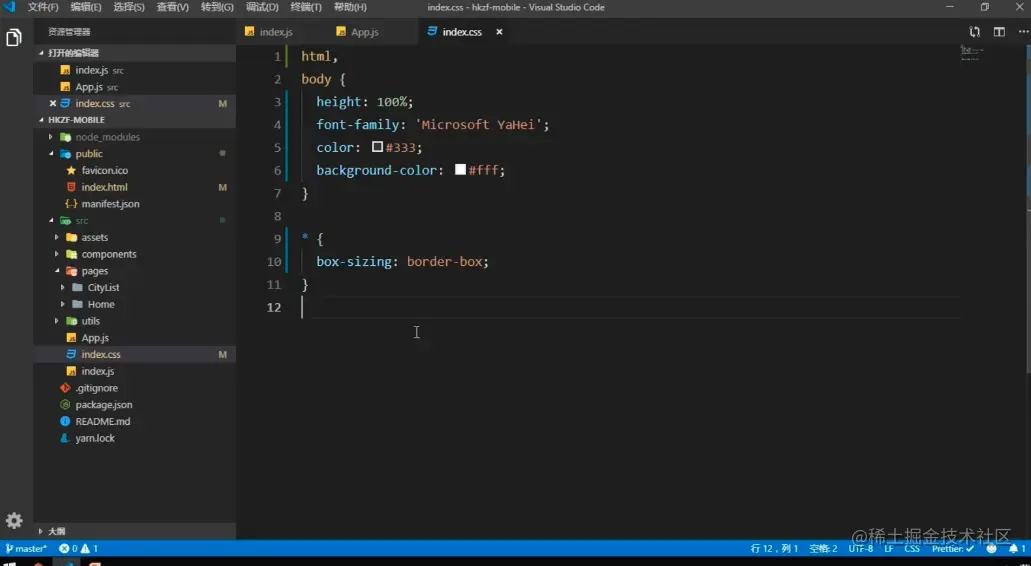Open manifest.json in explorer tree
Image resolution: width=1031 pixels, height=566 pixels.
click(110, 204)
